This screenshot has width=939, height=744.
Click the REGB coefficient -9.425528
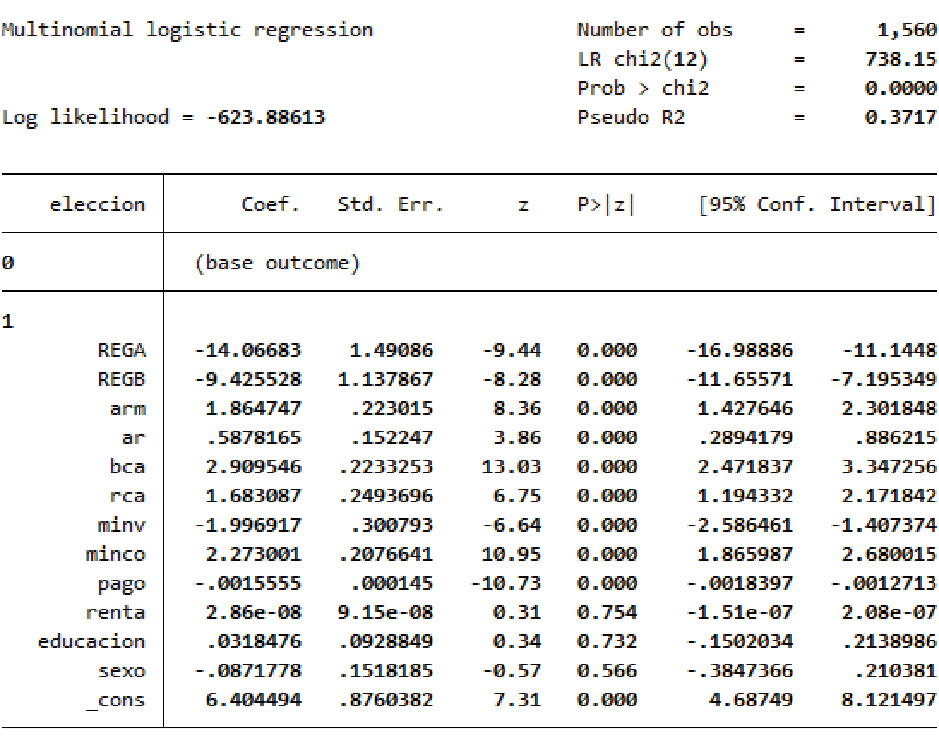pyautogui.click(x=247, y=379)
